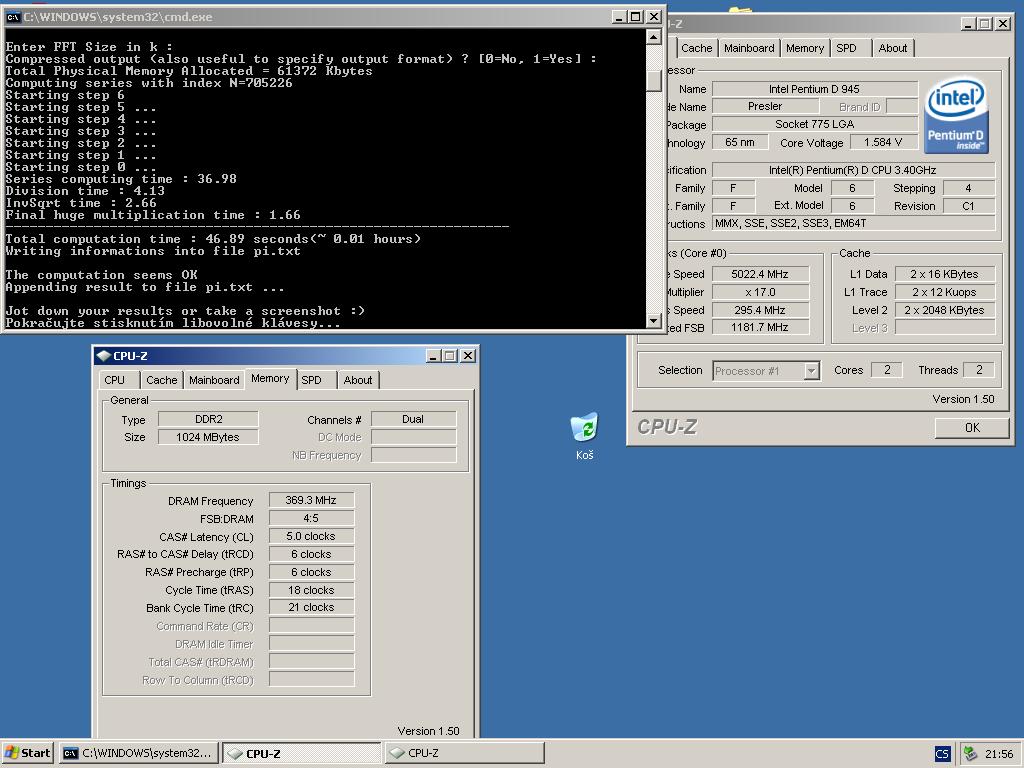This screenshot has height=768, width=1024.
Task: Click the core speed 5022.4 MHz value
Action: click(x=760, y=274)
